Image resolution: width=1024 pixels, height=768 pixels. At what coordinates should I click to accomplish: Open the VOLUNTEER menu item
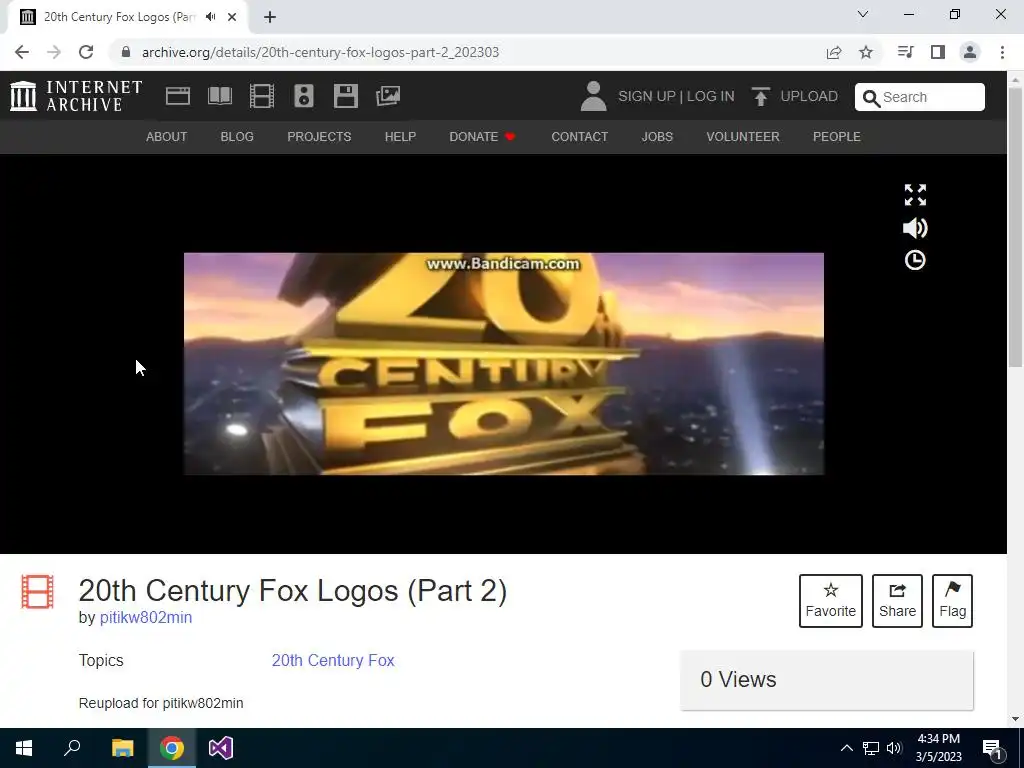743,136
